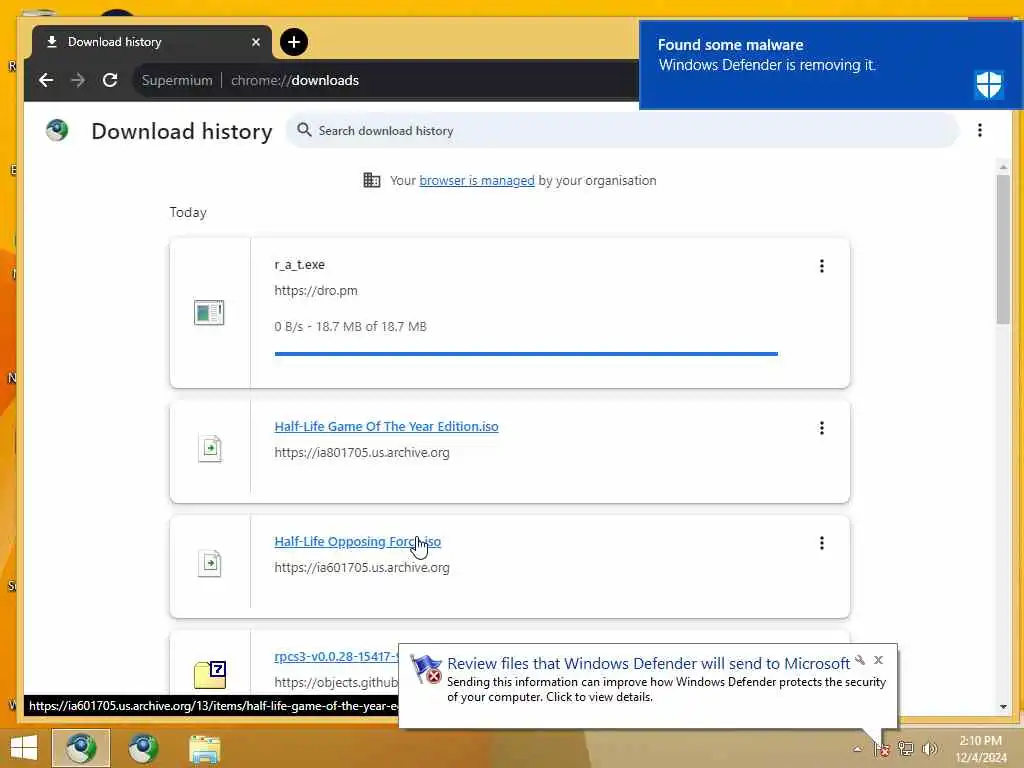Open Review files Windows Defender balloon
The image size is (1024, 768).
[648, 685]
